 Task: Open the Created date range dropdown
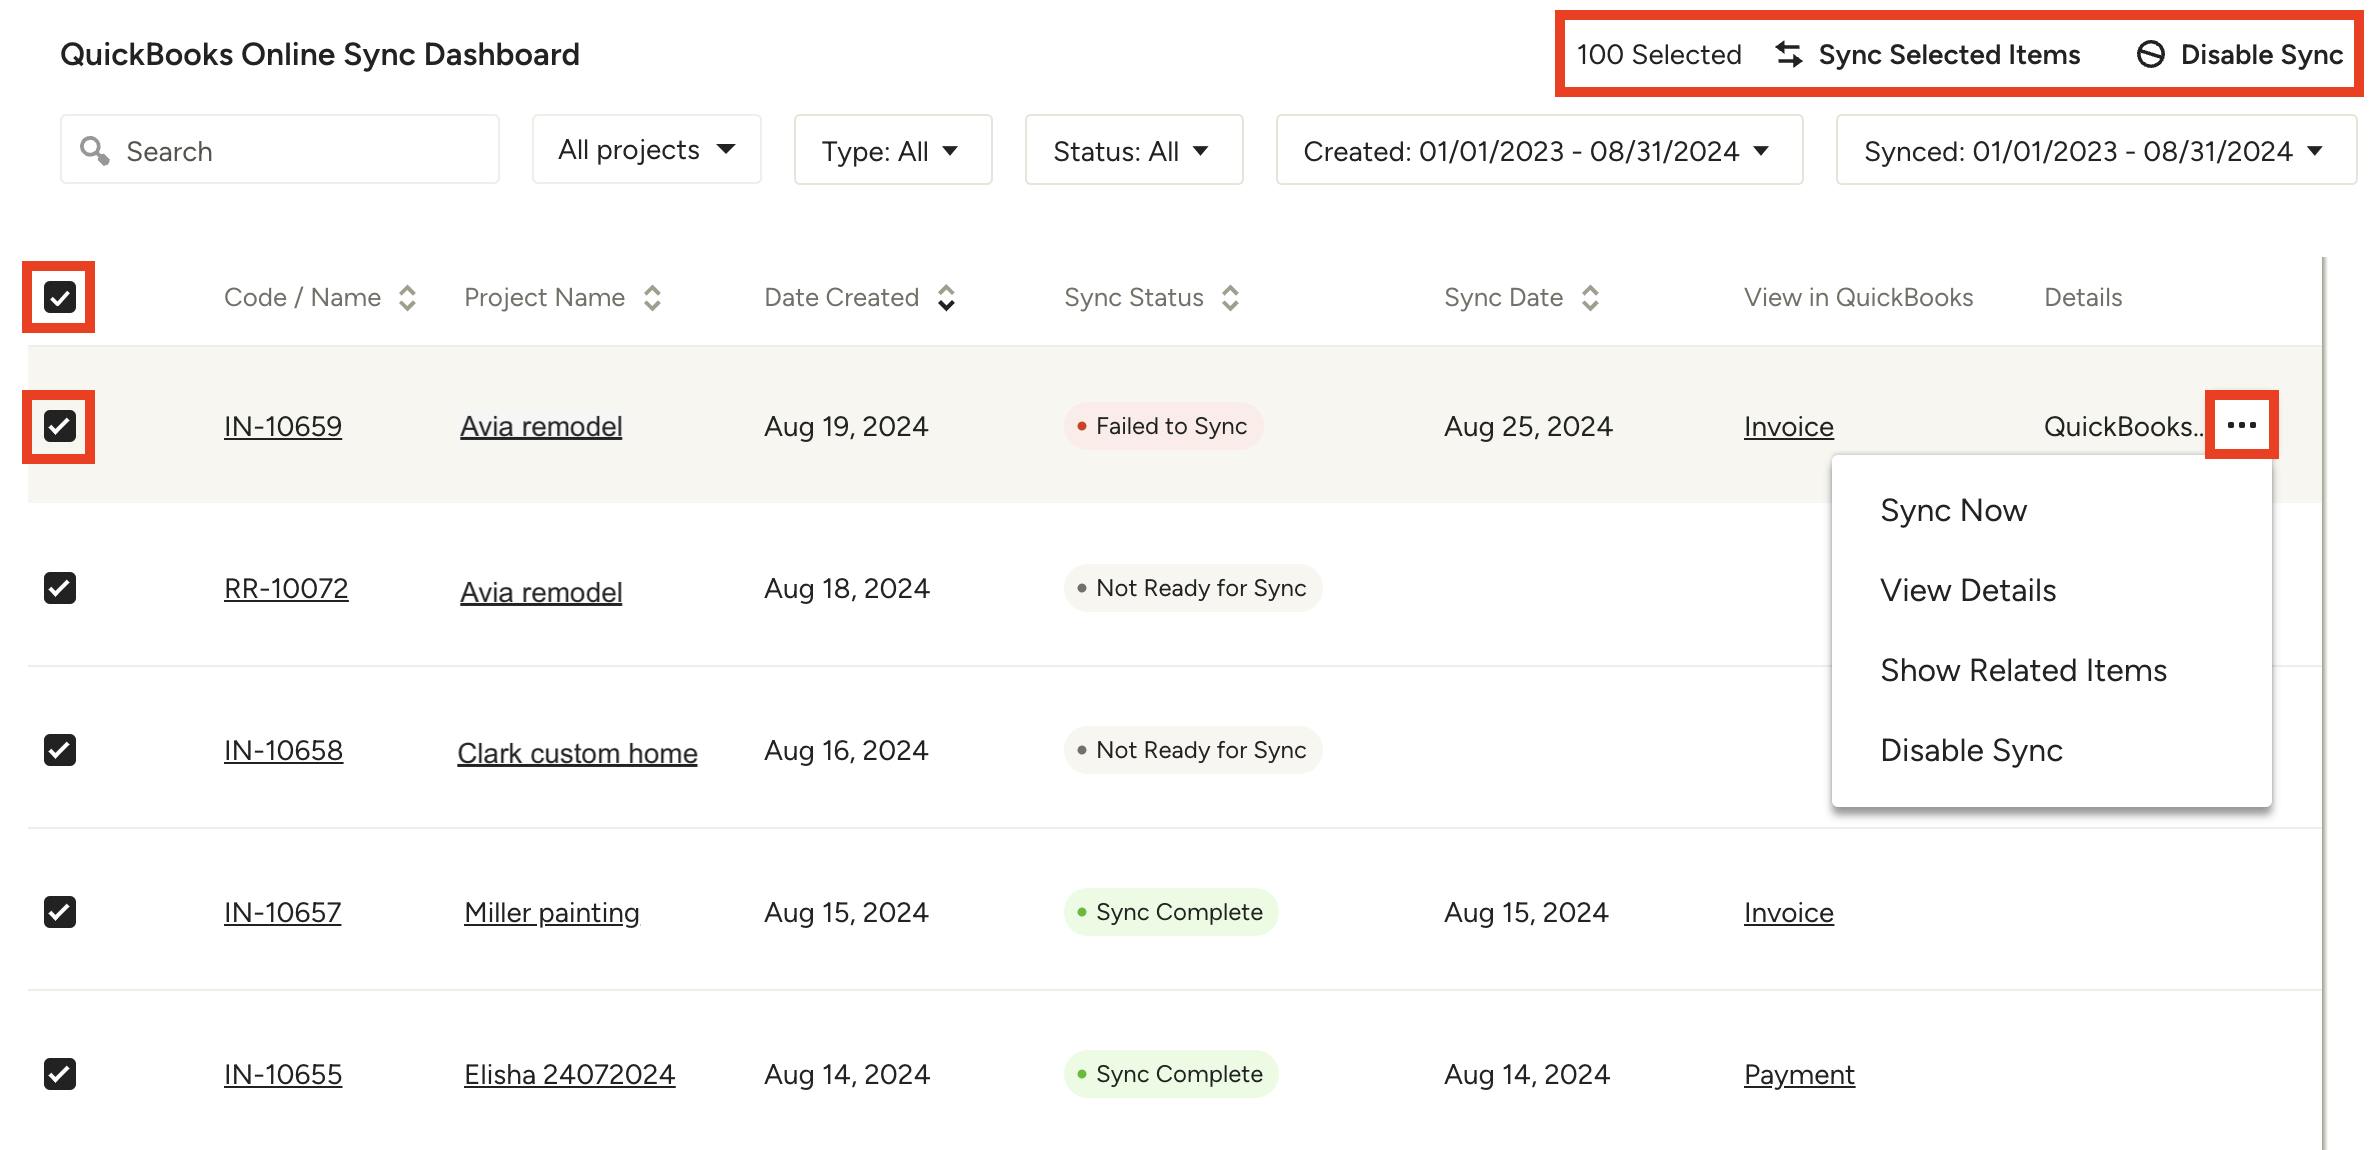click(x=1540, y=149)
